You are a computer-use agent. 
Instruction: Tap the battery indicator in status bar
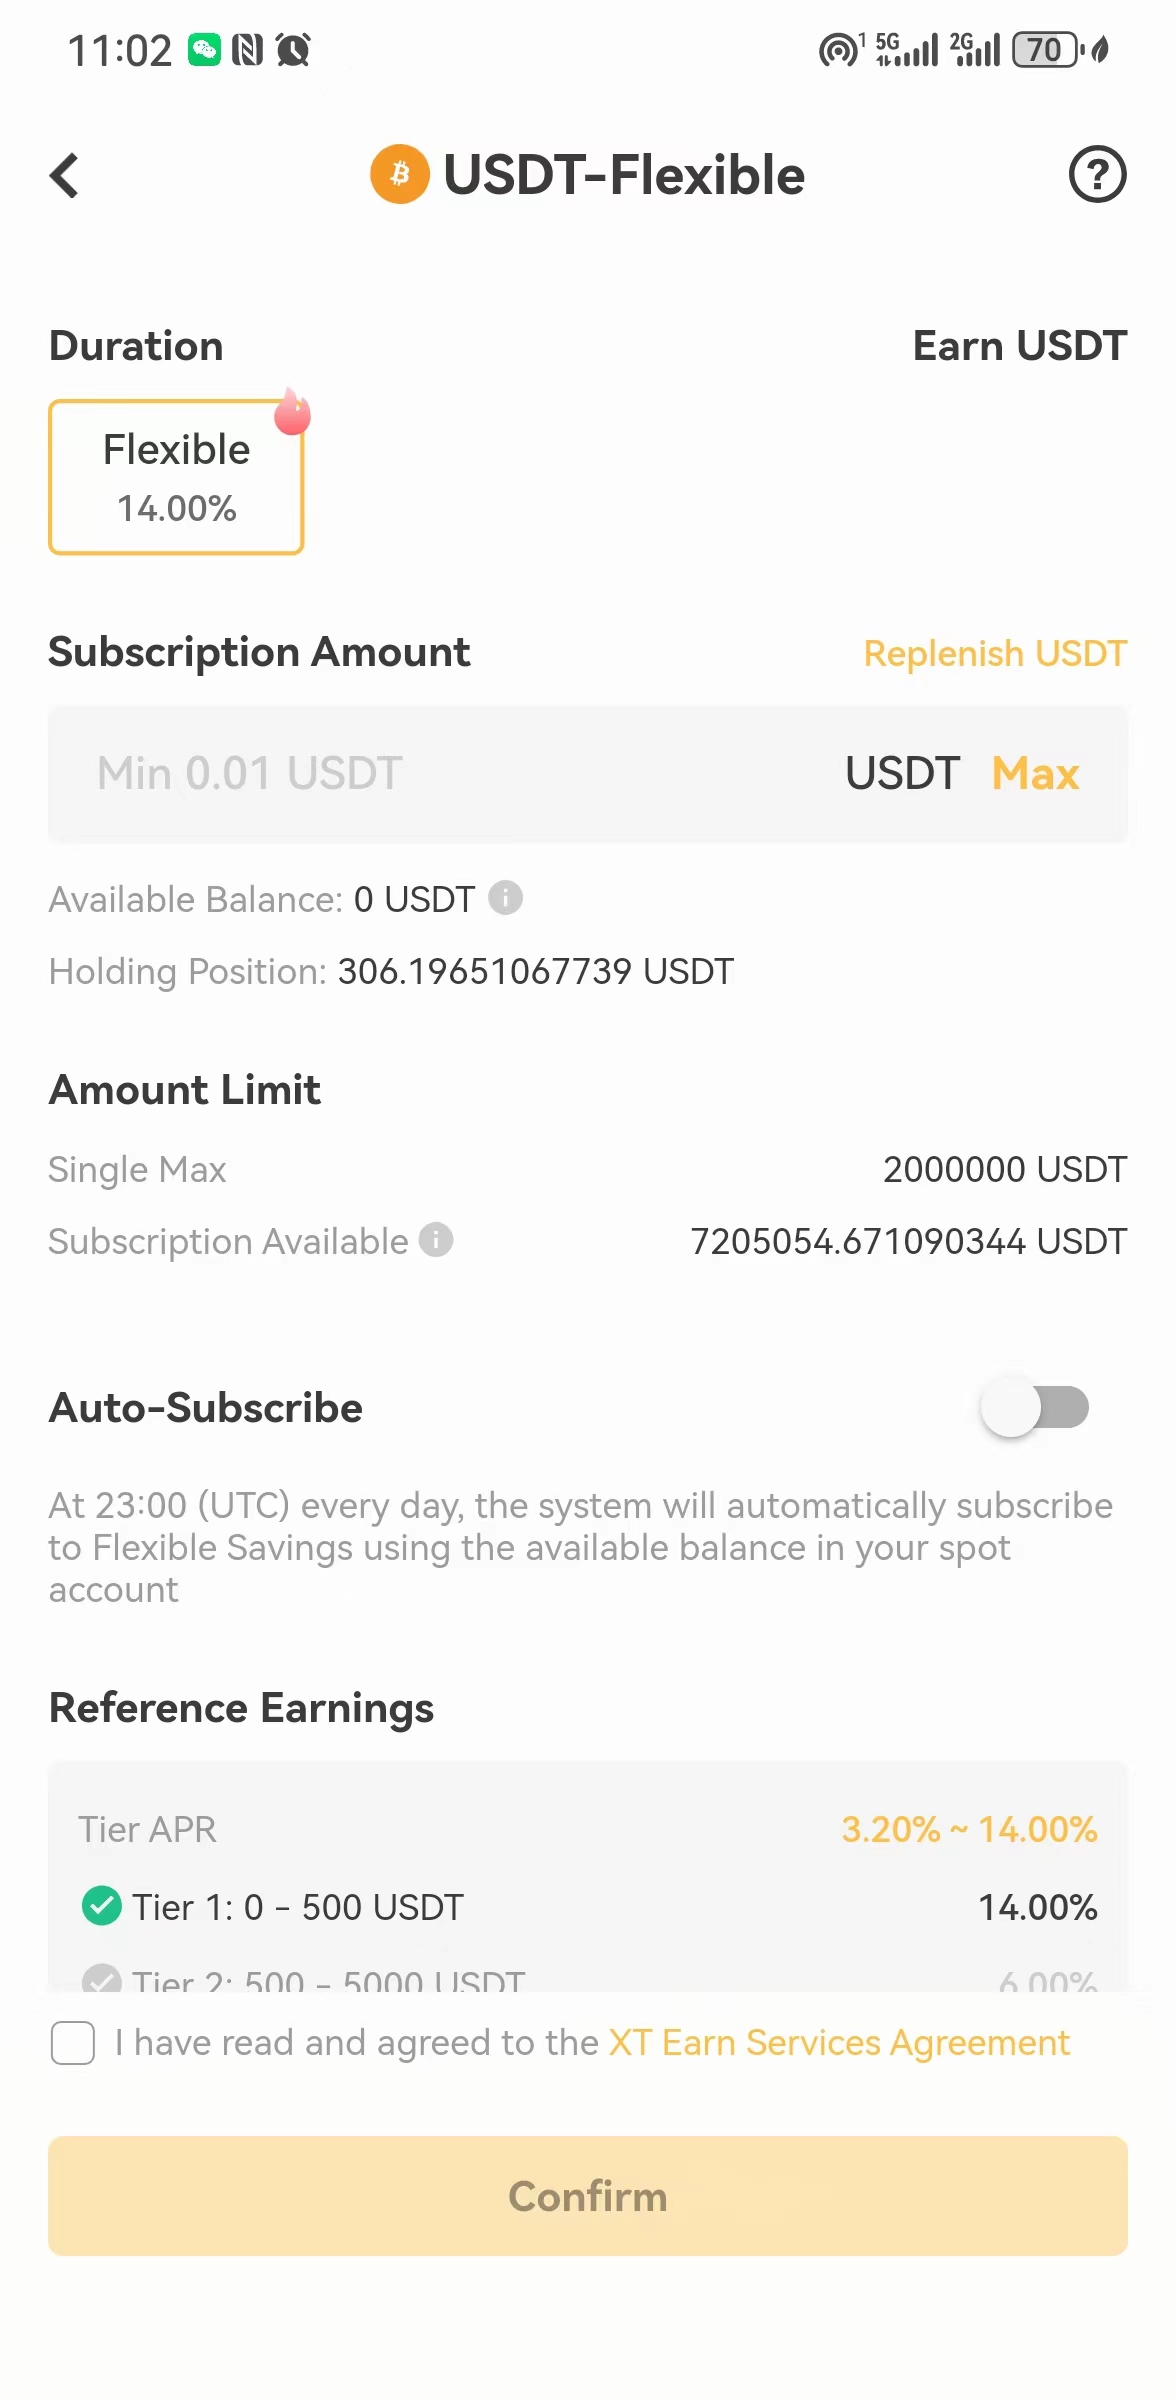(x=1046, y=50)
